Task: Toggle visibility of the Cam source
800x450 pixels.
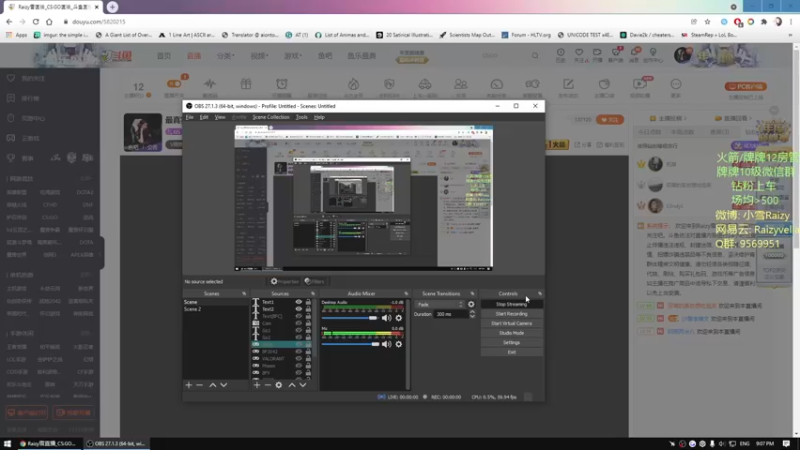Action: click(298, 323)
